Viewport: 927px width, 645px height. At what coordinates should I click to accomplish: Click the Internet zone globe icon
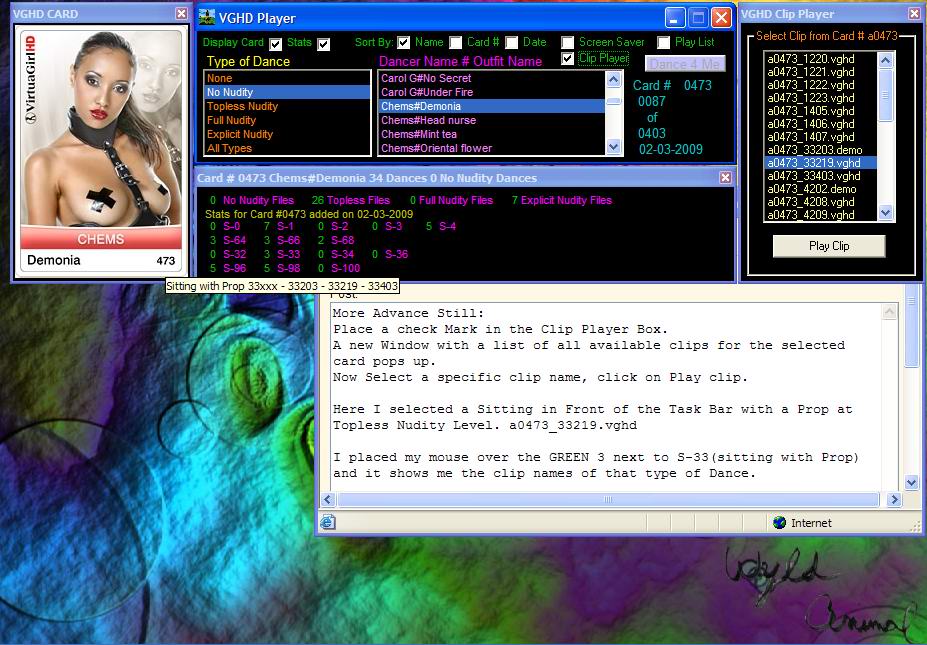point(780,523)
